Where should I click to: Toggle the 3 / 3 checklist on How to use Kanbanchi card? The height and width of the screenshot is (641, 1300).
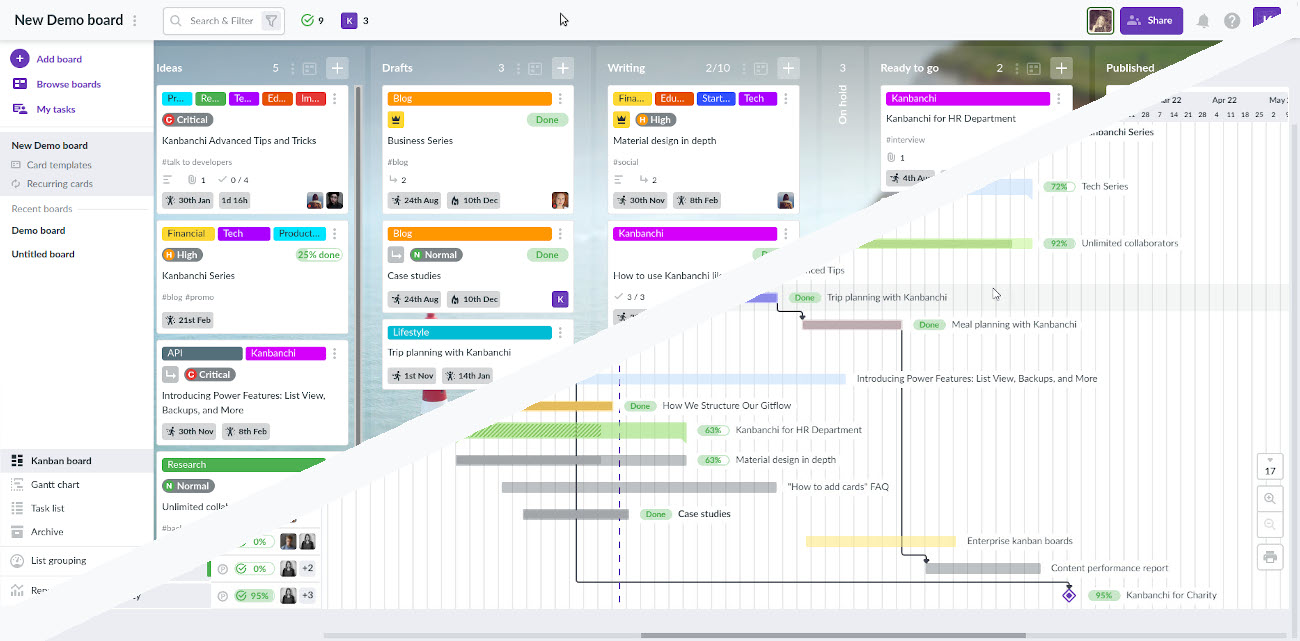[630, 297]
